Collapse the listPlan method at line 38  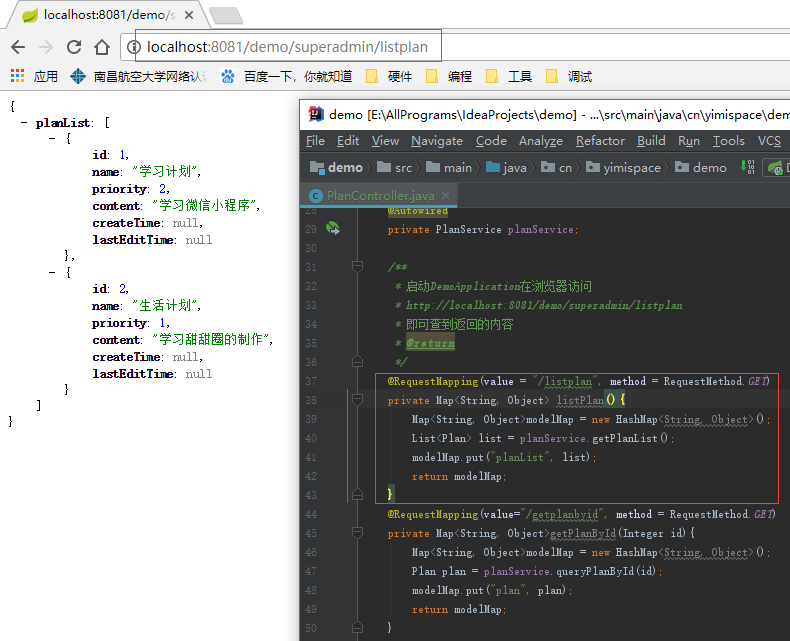point(357,400)
